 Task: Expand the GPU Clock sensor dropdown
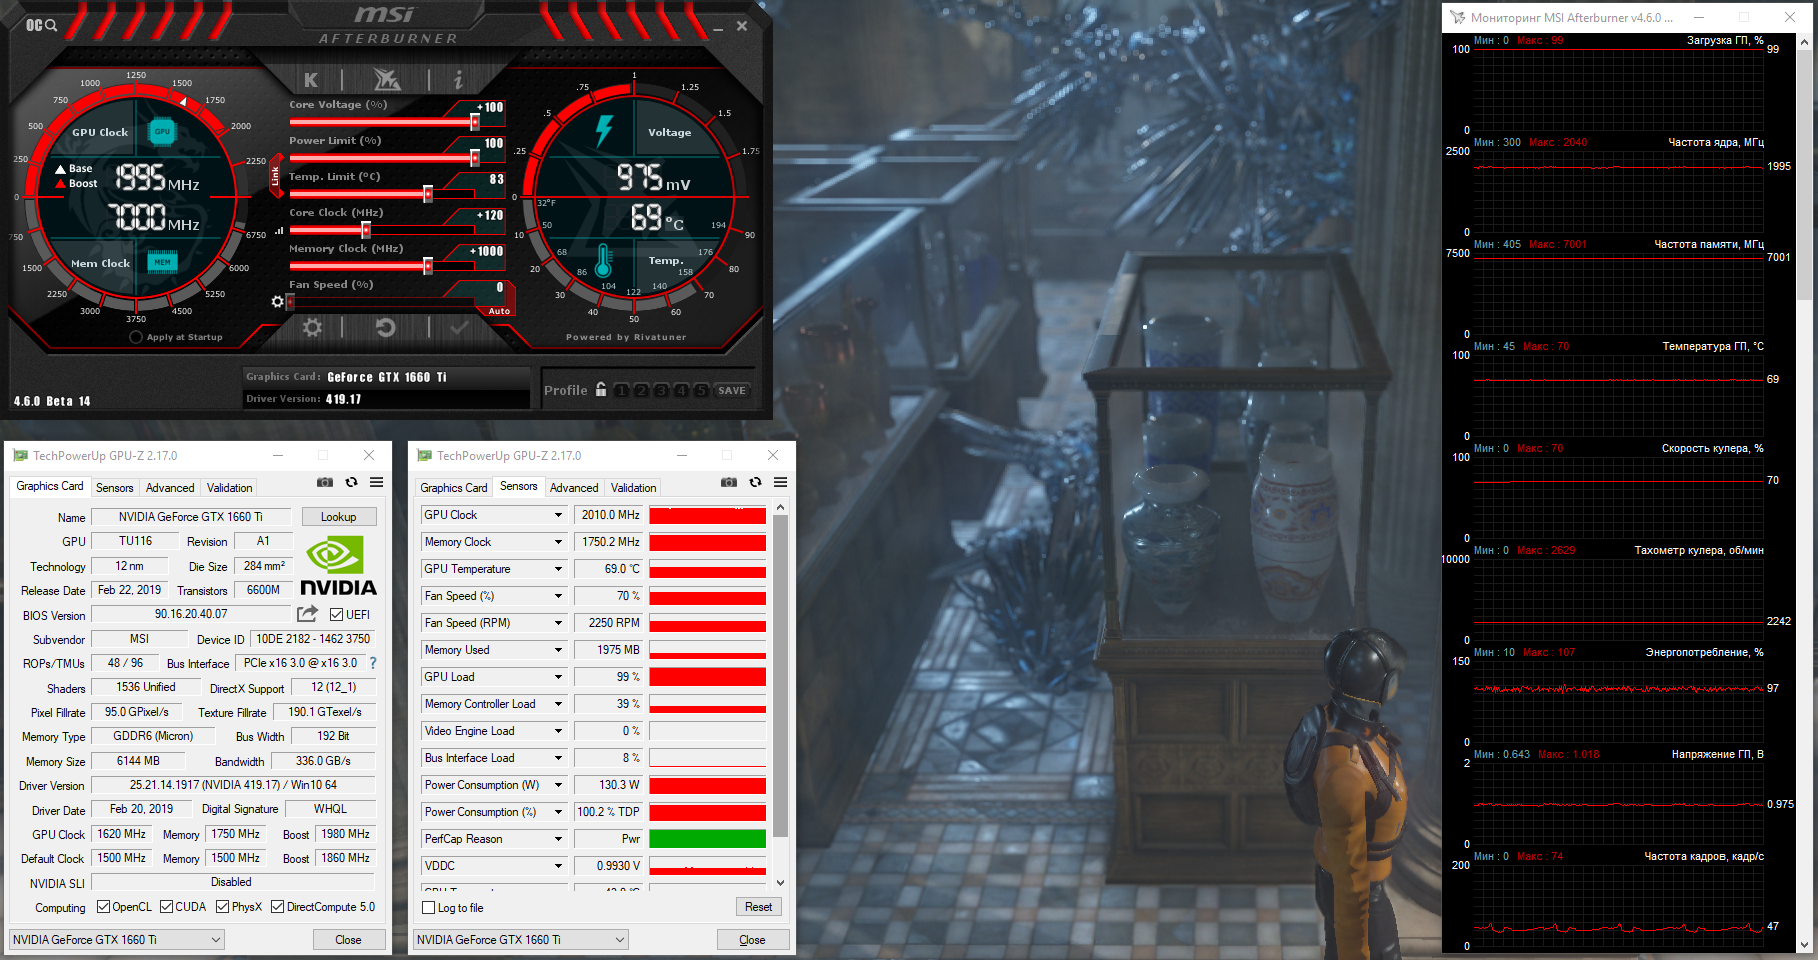(x=558, y=515)
